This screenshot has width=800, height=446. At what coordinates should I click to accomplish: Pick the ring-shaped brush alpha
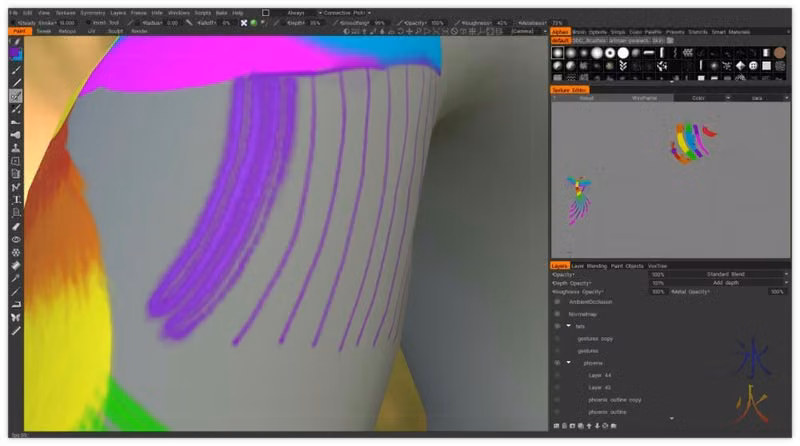click(610, 53)
